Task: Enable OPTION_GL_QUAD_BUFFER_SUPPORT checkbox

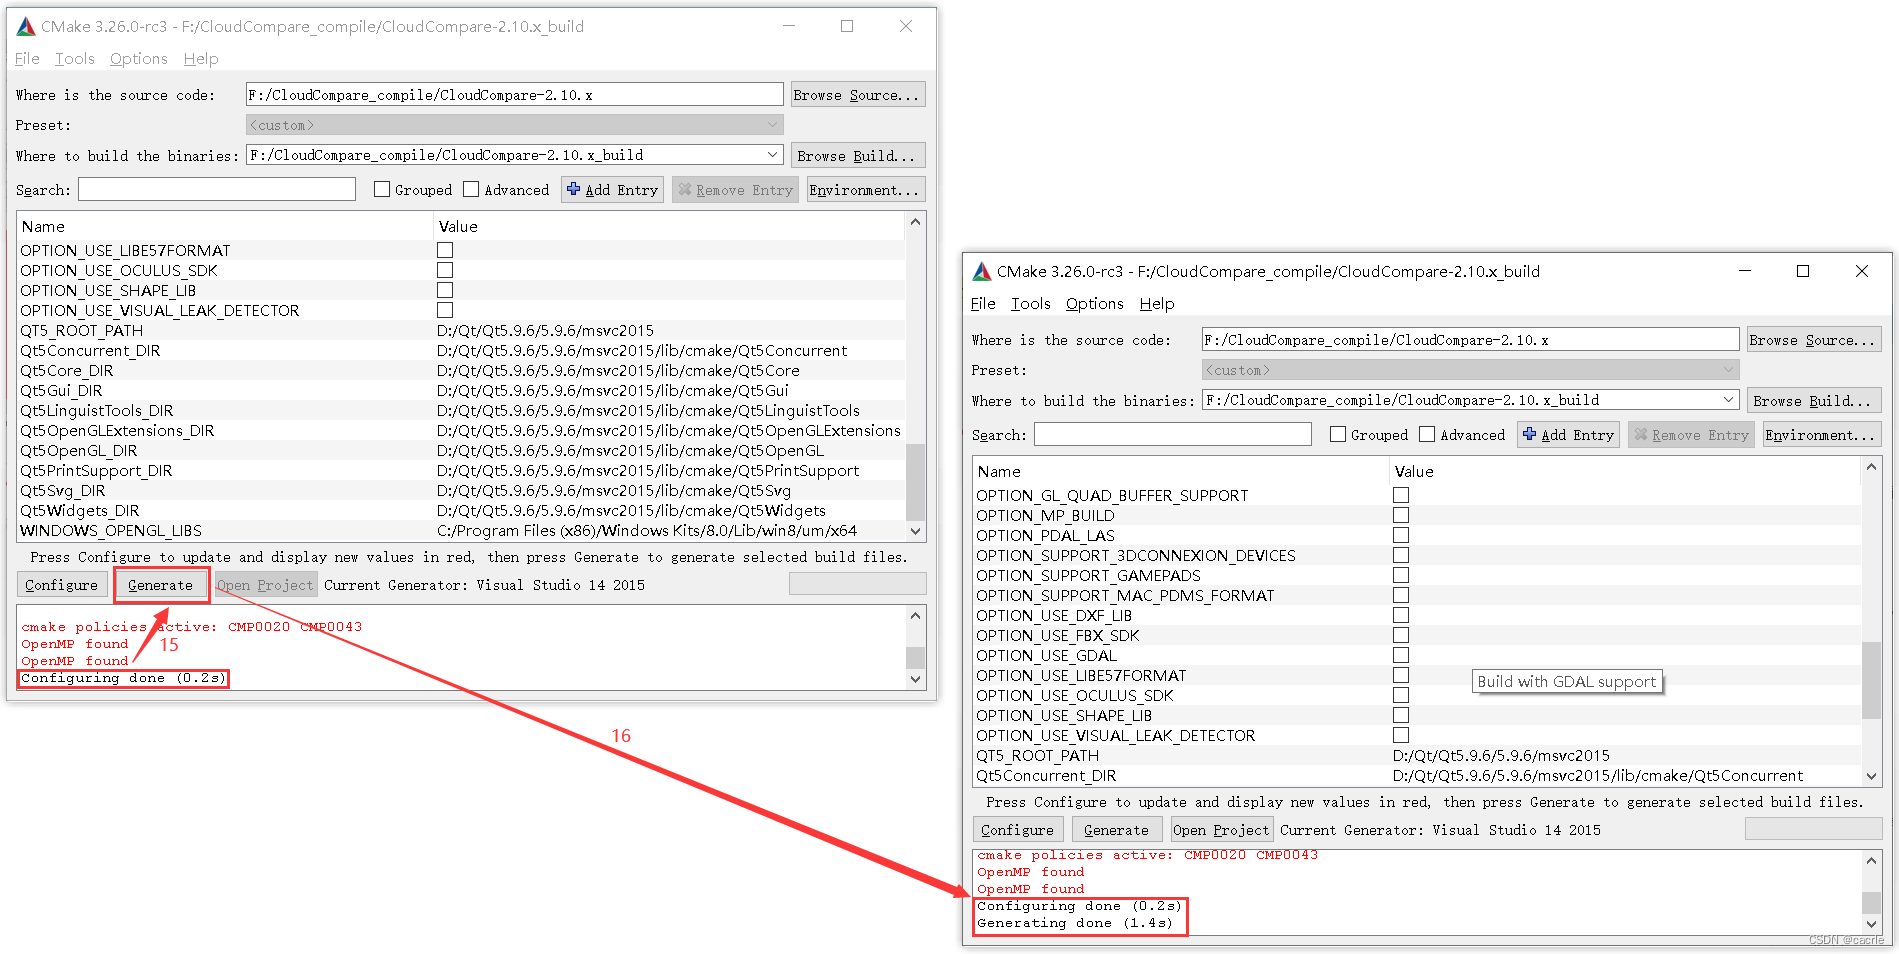Action: click(1401, 495)
